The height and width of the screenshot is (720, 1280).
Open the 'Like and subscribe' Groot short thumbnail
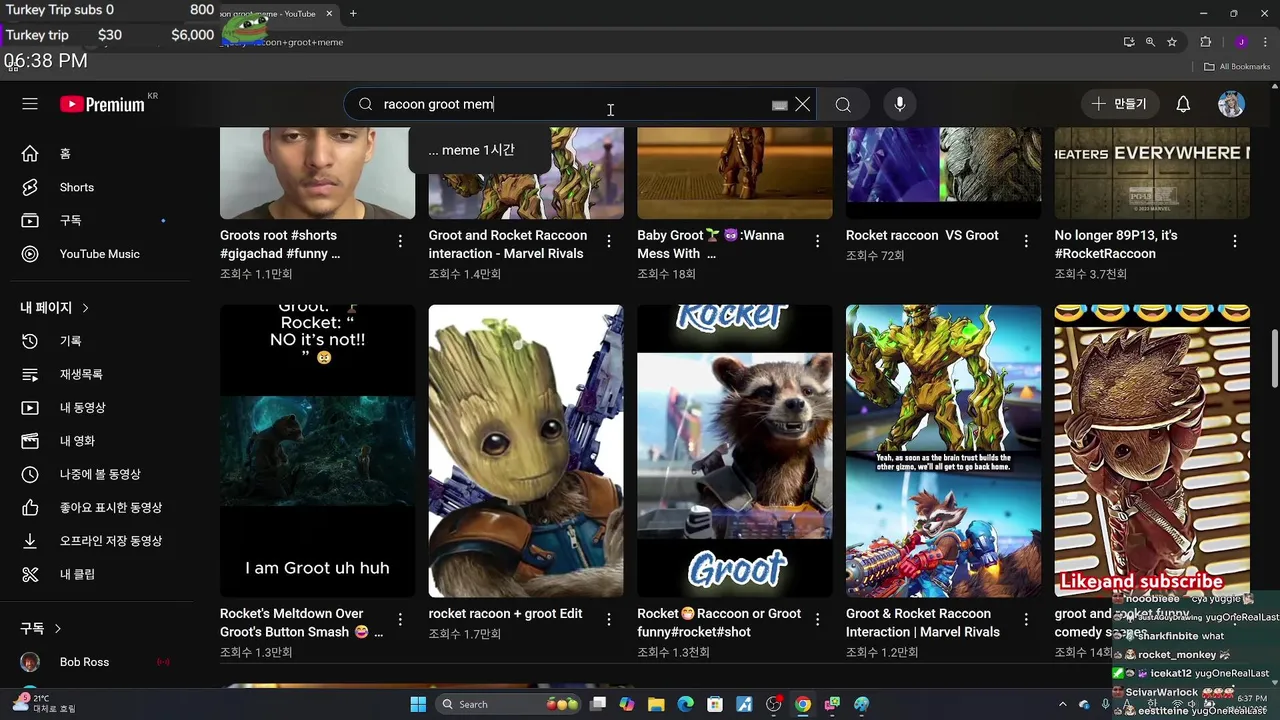tap(1152, 451)
